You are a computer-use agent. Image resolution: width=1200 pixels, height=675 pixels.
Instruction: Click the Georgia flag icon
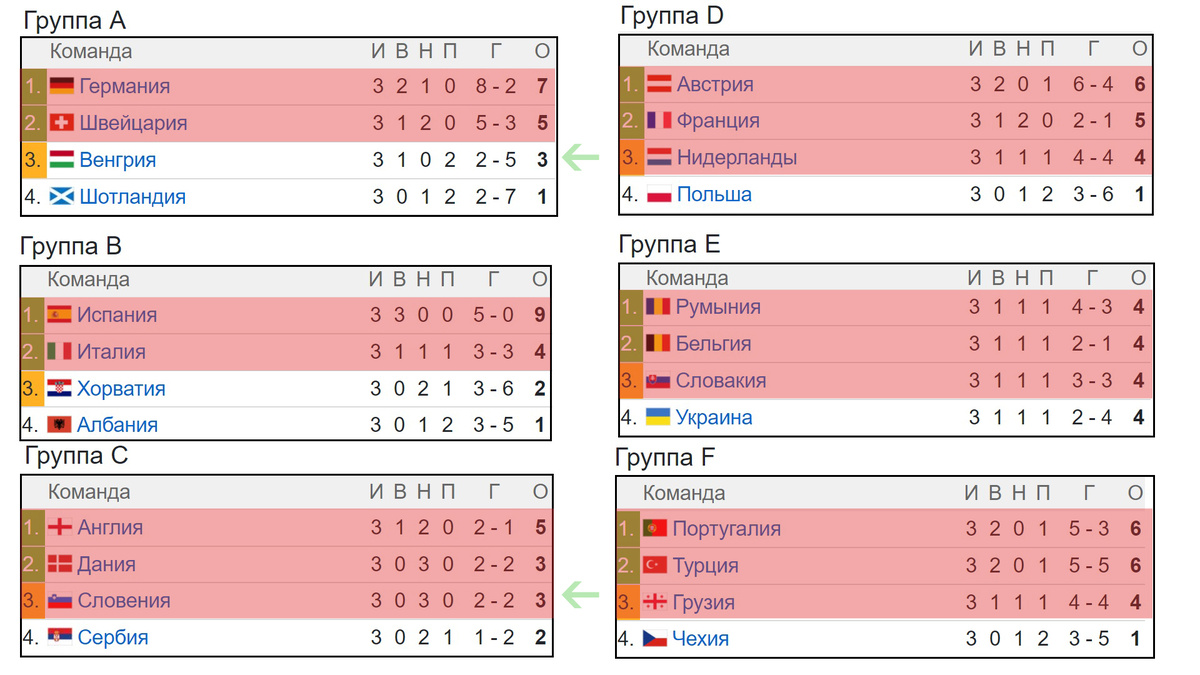(x=655, y=602)
